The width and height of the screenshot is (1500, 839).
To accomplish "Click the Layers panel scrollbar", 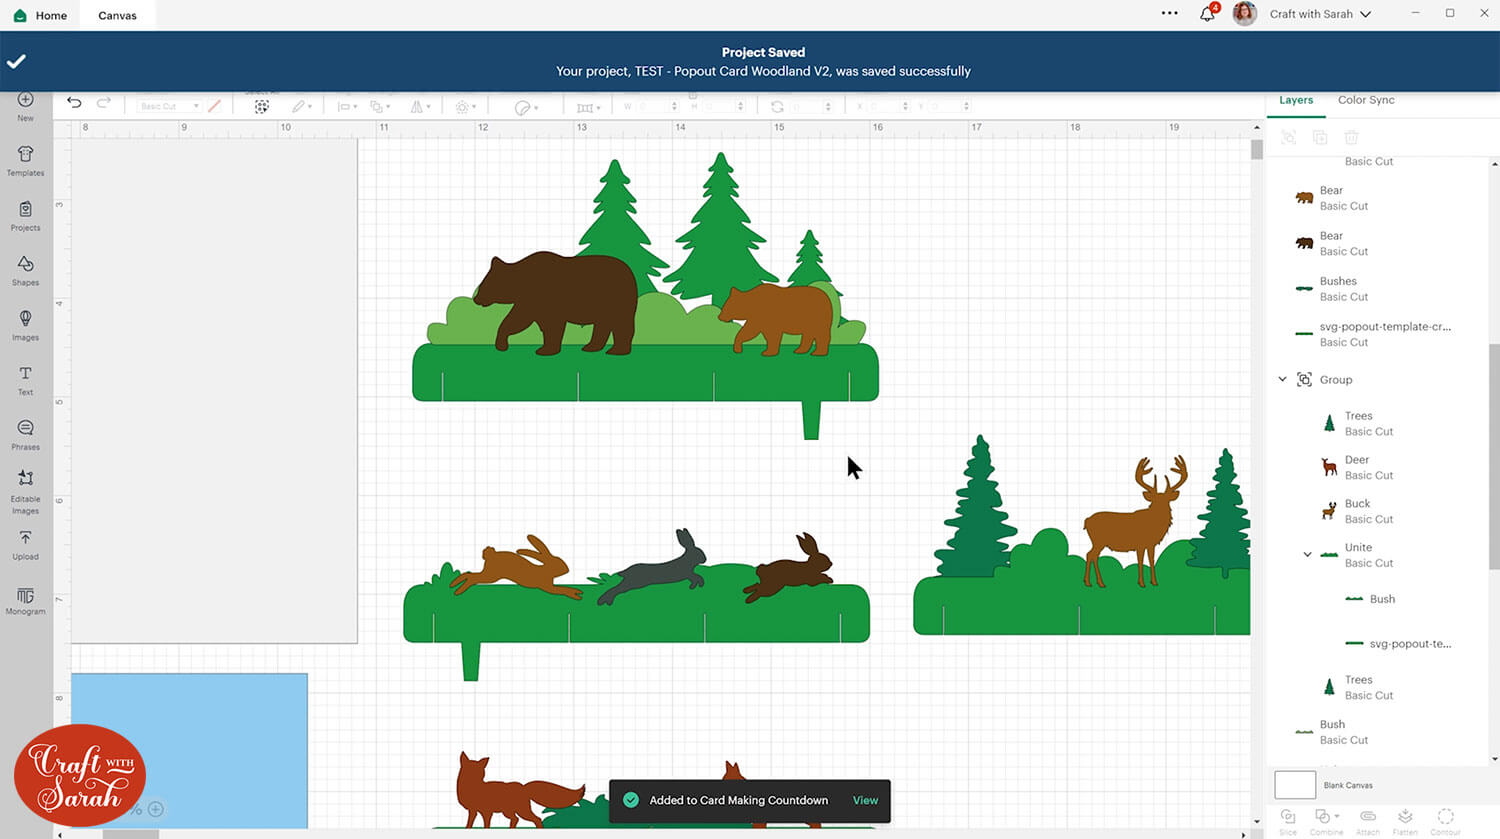I will click(1494, 456).
